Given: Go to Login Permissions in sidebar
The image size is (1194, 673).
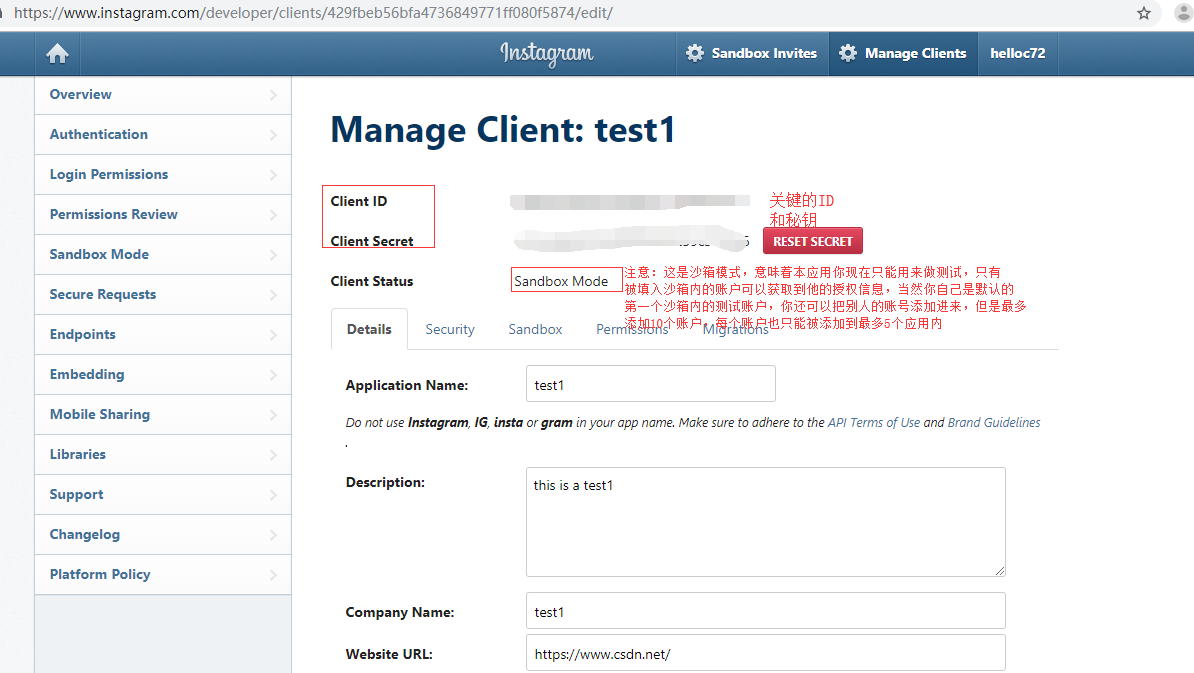Looking at the screenshot, I should coord(163,174).
